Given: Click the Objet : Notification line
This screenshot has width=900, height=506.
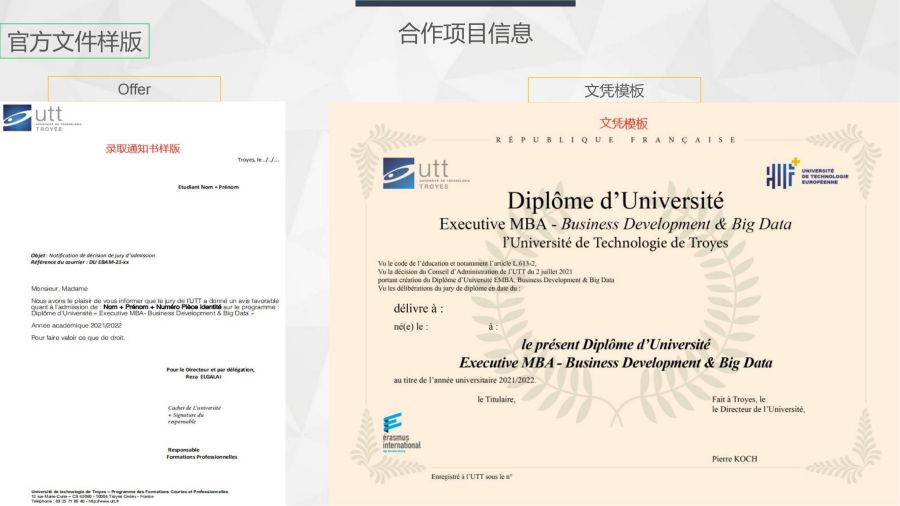Looking at the screenshot, I should pos(93,255).
